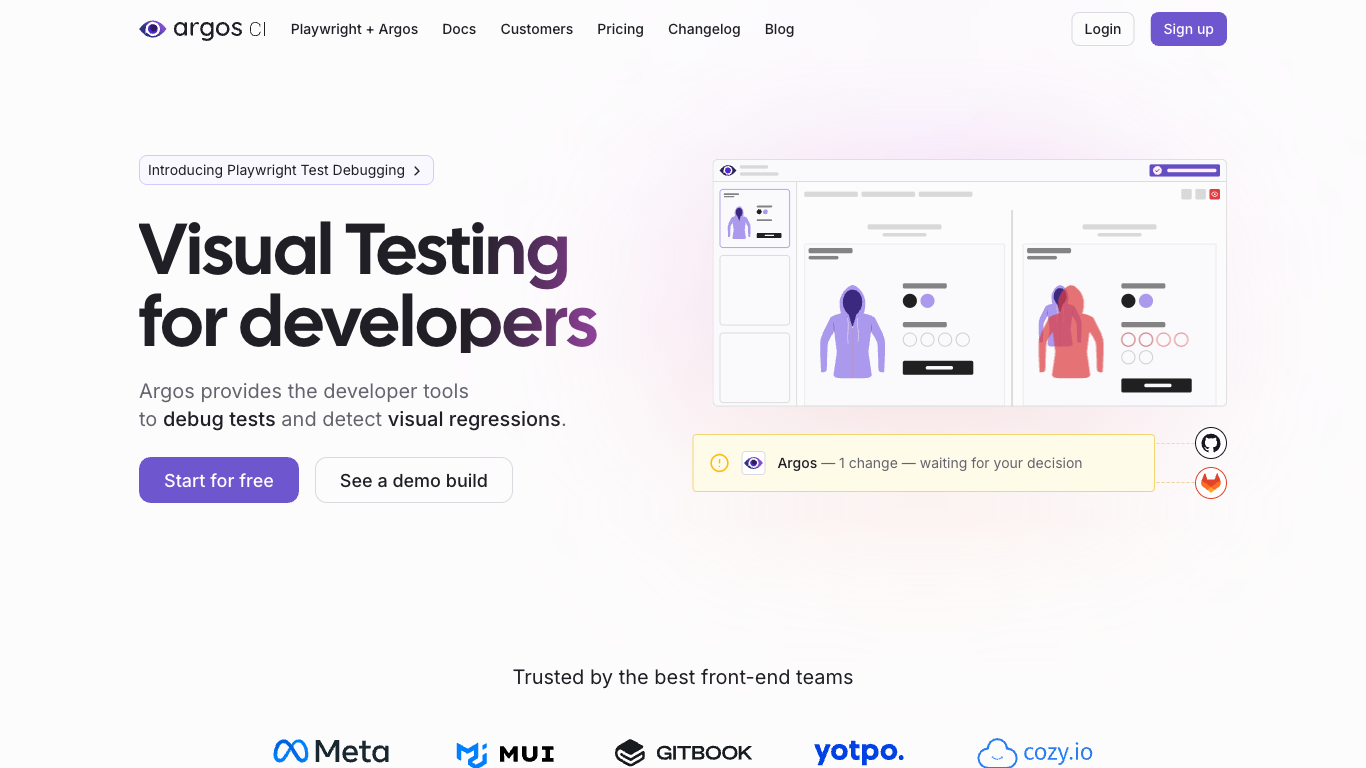Click See a demo build
The height and width of the screenshot is (768, 1366).
tap(414, 480)
